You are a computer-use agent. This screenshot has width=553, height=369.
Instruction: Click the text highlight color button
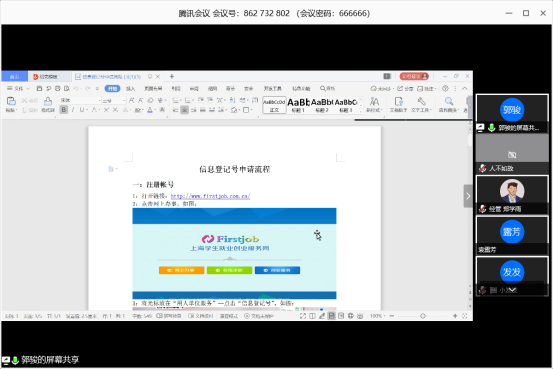click(137, 110)
